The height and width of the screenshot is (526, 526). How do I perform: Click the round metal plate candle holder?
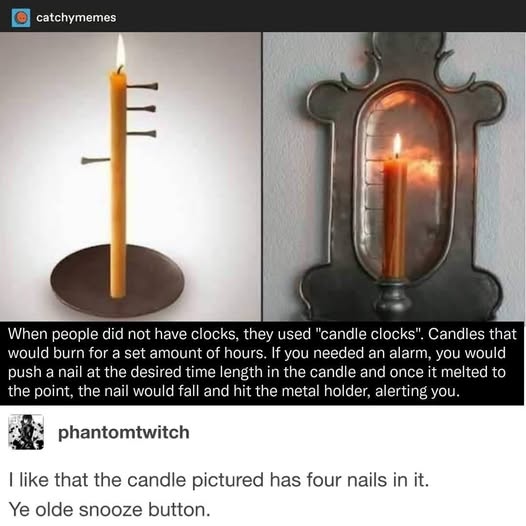coord(117,280)
